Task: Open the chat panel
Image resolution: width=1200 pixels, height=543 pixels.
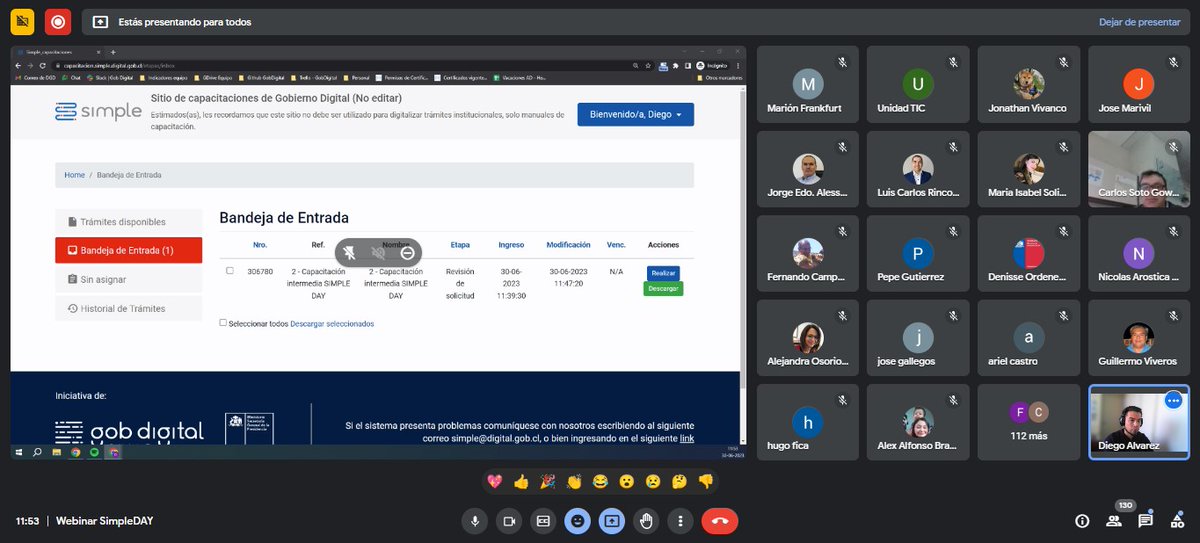Action: 1146,521
